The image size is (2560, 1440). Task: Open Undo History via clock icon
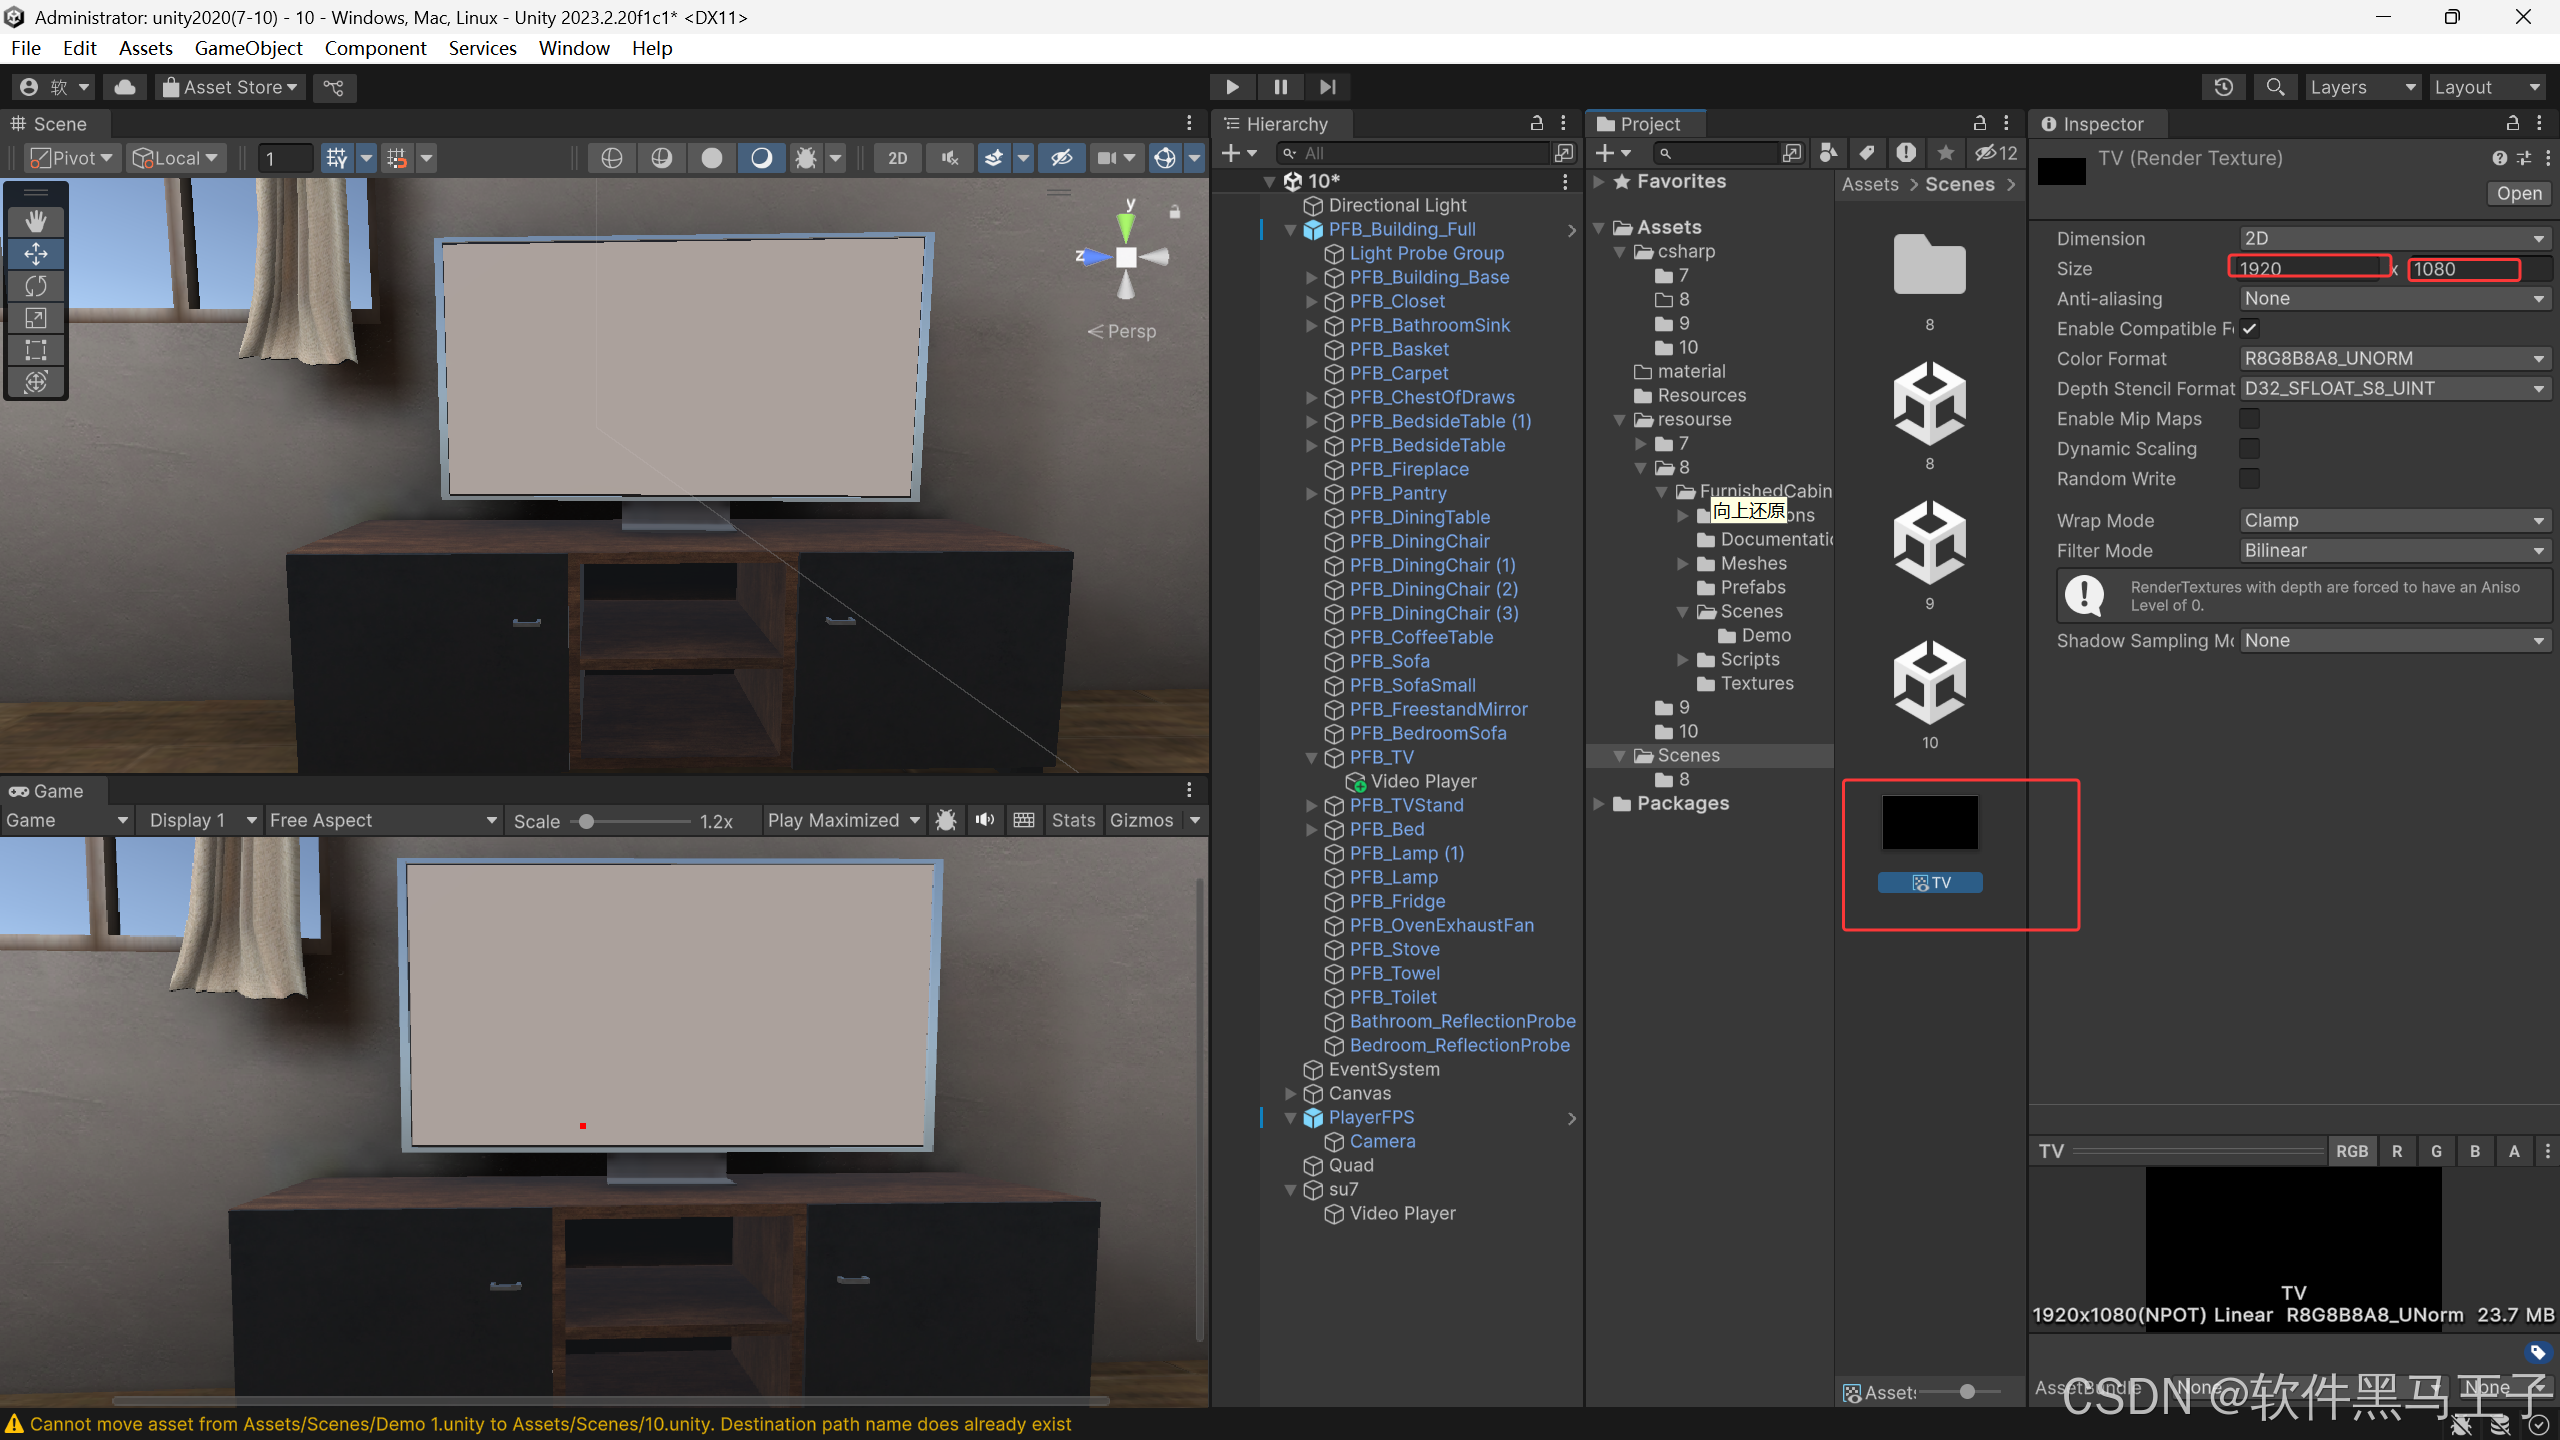click(x=2223, y=87)
